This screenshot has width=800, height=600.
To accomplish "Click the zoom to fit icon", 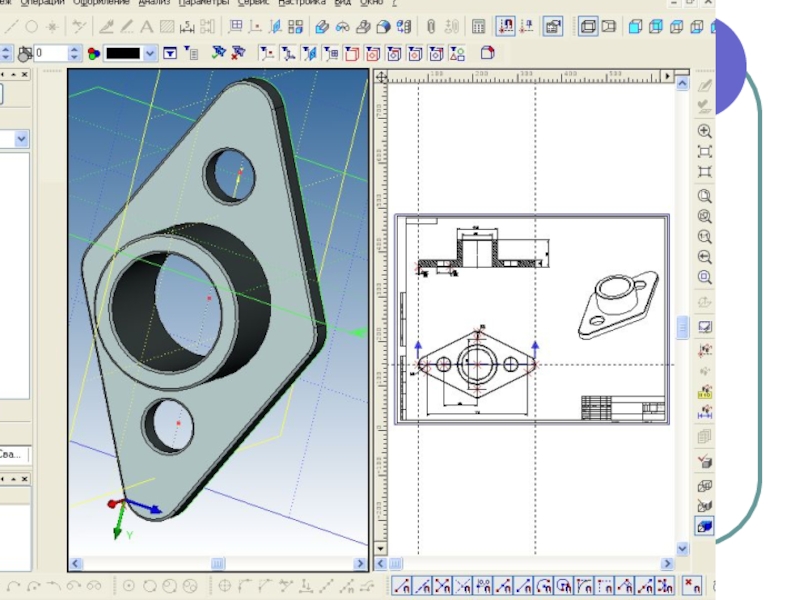I will [x=705, y=152].
